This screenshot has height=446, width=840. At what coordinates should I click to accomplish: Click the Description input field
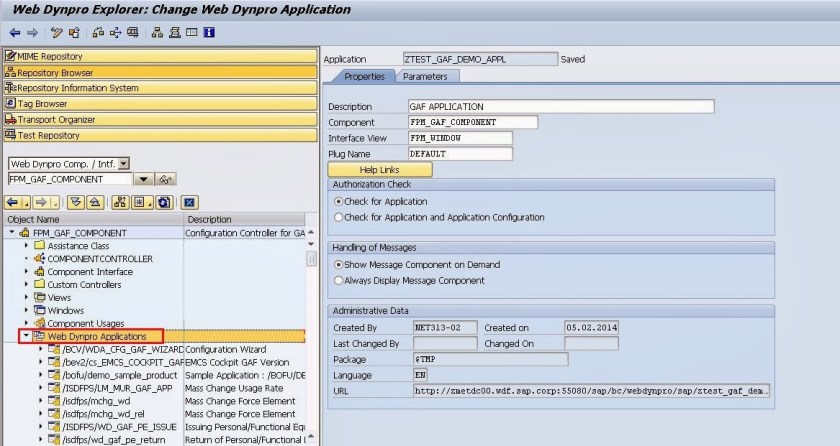click(560, 107)
